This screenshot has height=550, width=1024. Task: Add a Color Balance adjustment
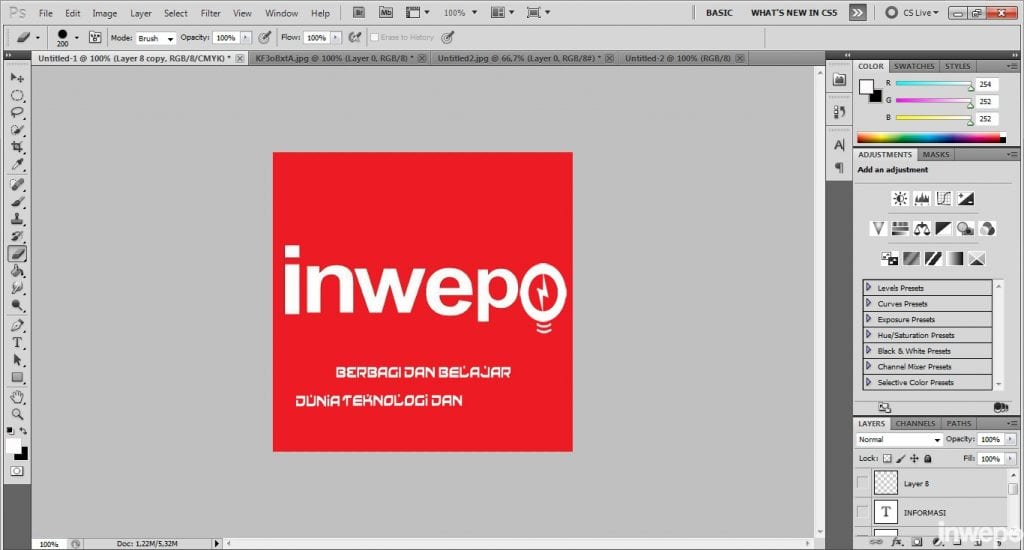pos(922,229)
